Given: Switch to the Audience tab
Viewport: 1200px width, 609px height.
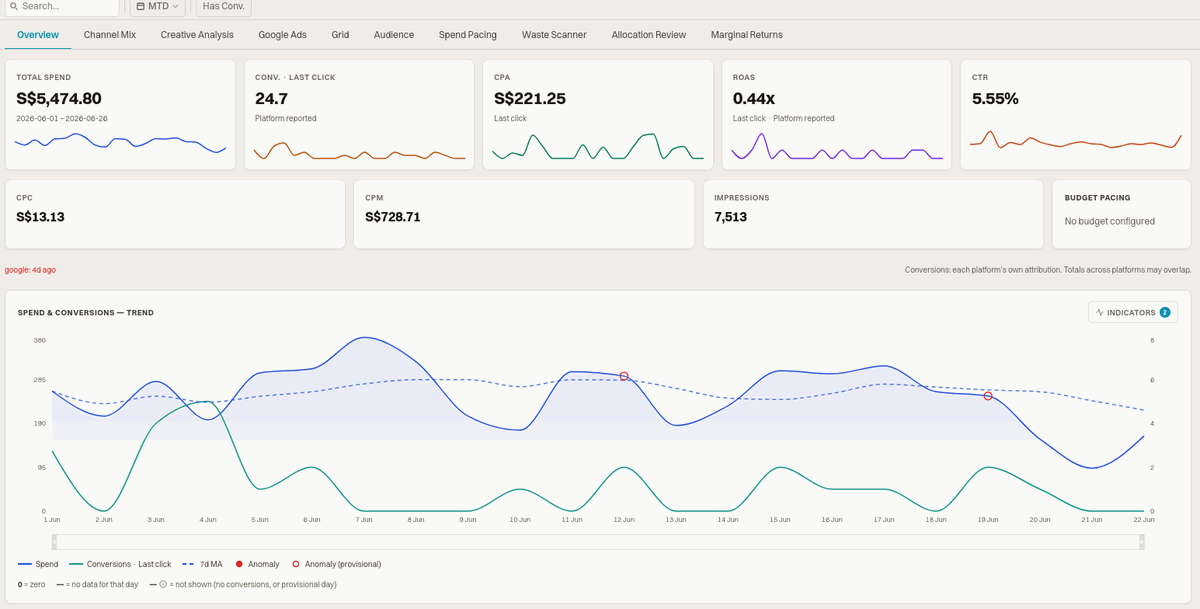Looking at the screenshot, I should [x=394, y=35].
